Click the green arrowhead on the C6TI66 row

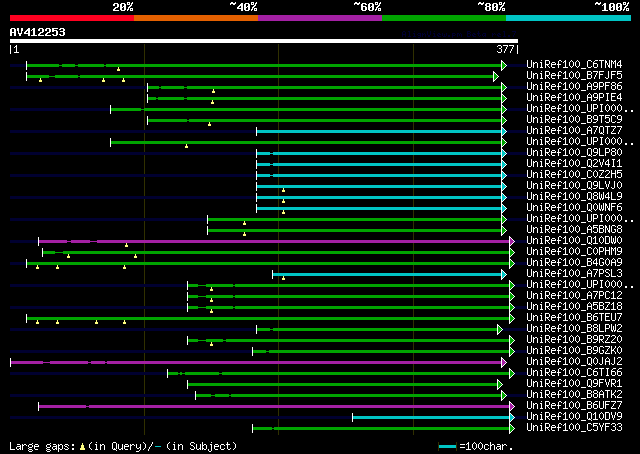[512, 374]
